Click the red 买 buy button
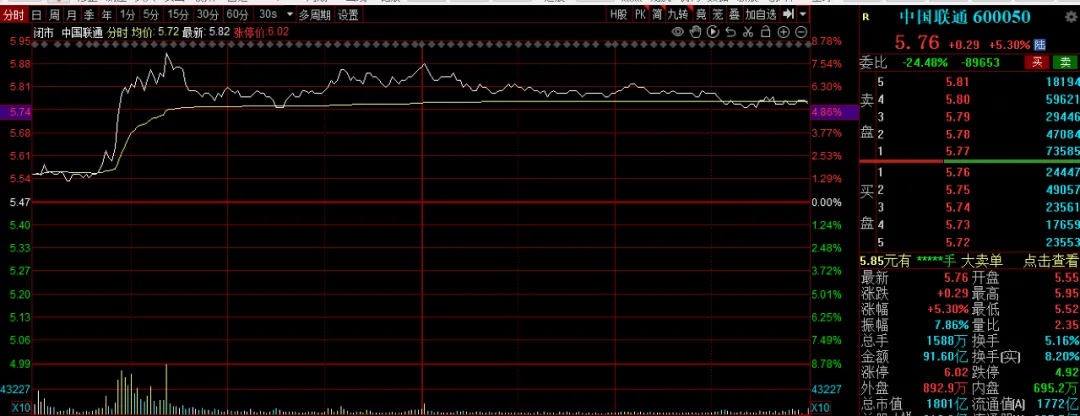Viewport: 1080px width, 416px height. coord(1037,63)
